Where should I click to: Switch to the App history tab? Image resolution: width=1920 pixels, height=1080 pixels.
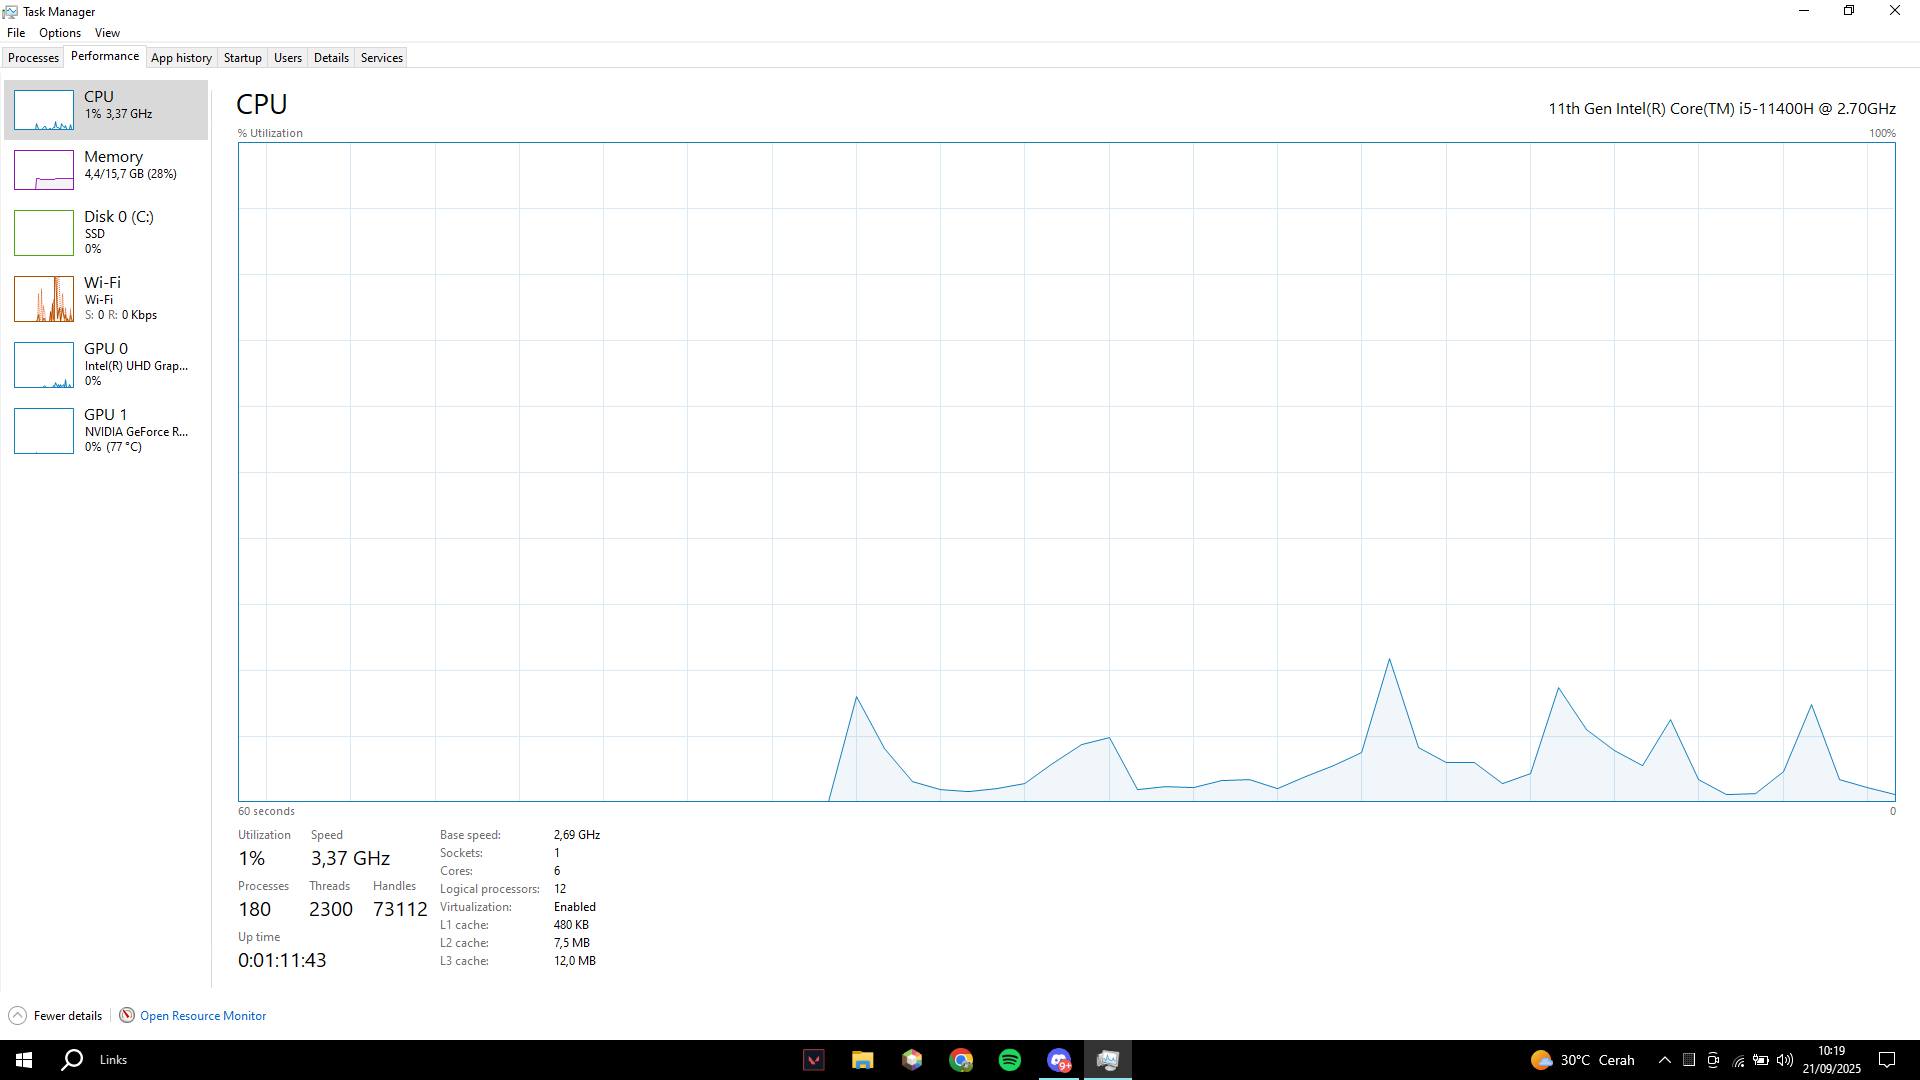[x=181, y=58]
